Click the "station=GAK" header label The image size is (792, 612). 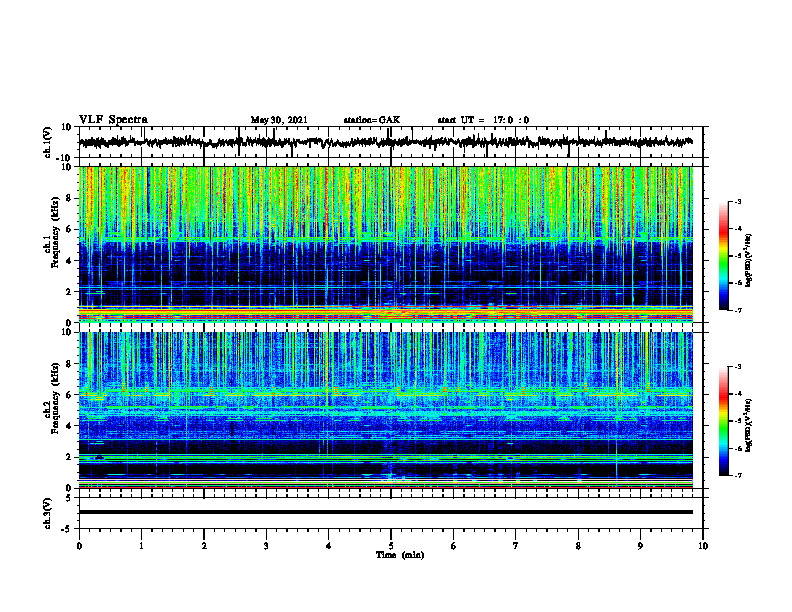372,120
